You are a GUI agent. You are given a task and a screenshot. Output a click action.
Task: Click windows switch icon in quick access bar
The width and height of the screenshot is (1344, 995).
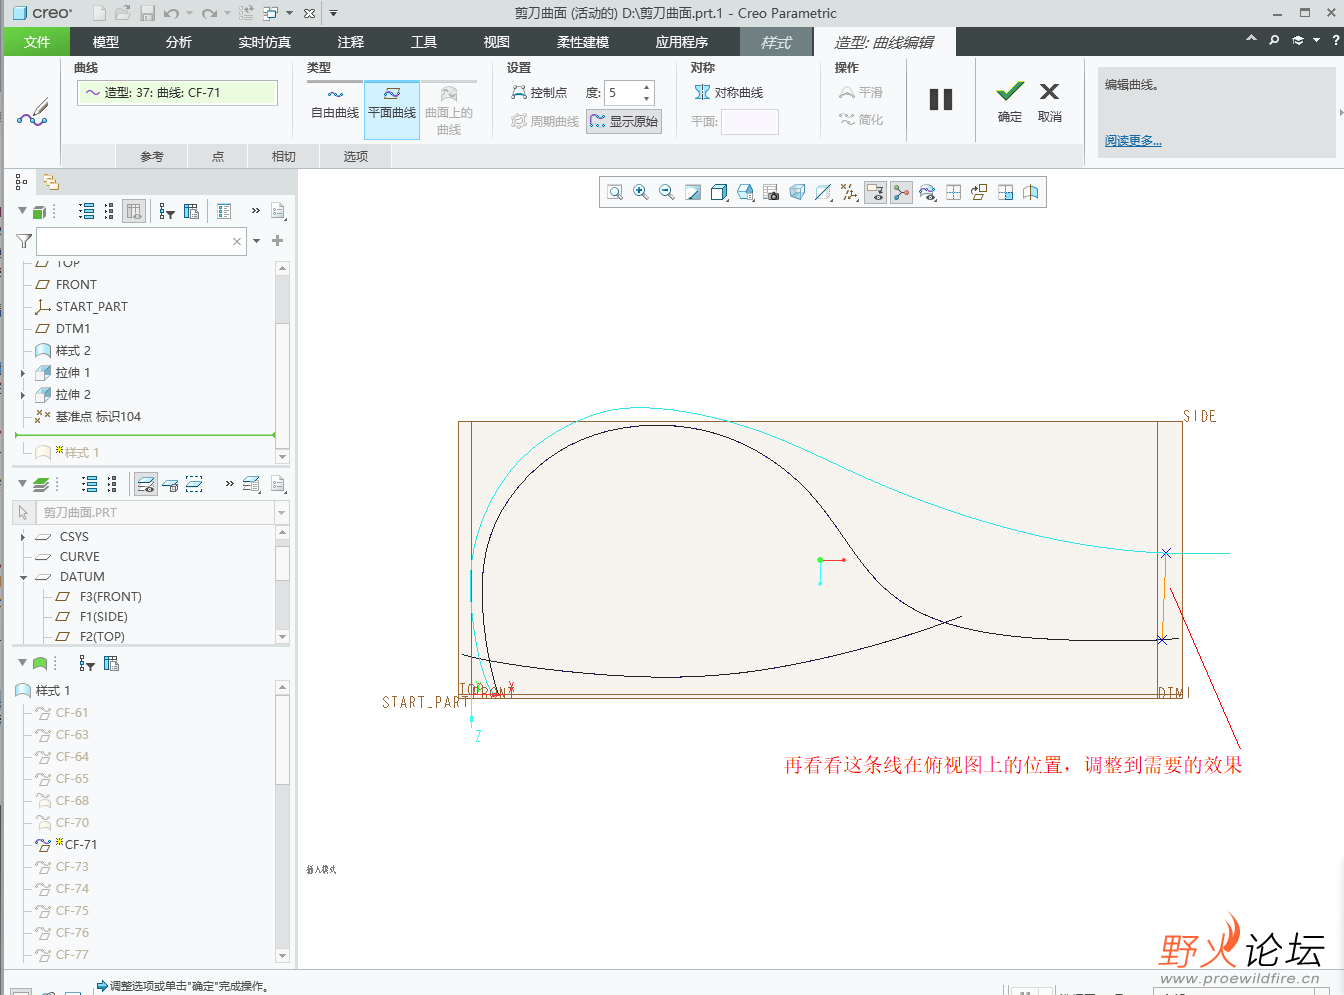(x=270, y=13)
